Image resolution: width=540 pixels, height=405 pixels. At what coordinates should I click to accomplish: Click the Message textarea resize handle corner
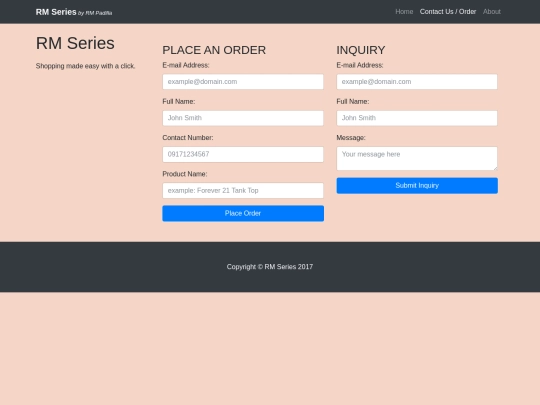[495, 168]
